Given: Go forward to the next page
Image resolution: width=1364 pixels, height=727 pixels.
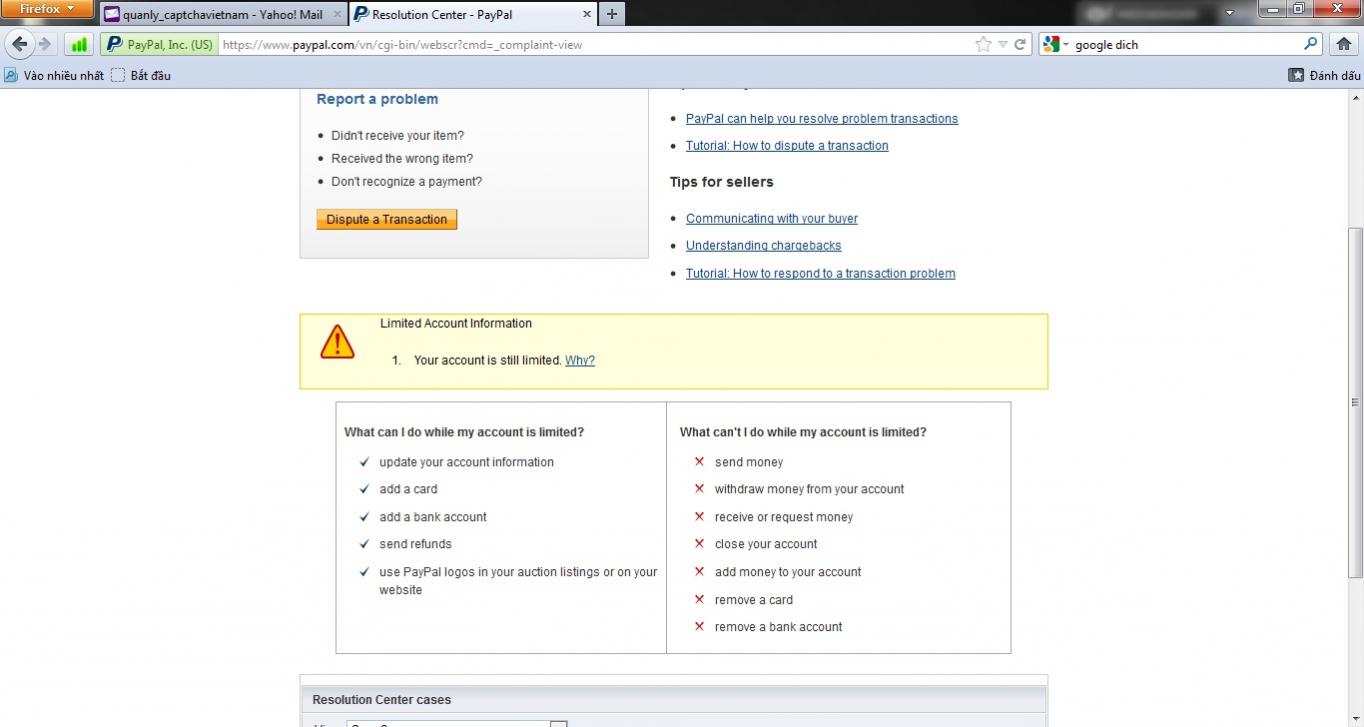Looking at the screenshot, I should coord(44,44).
